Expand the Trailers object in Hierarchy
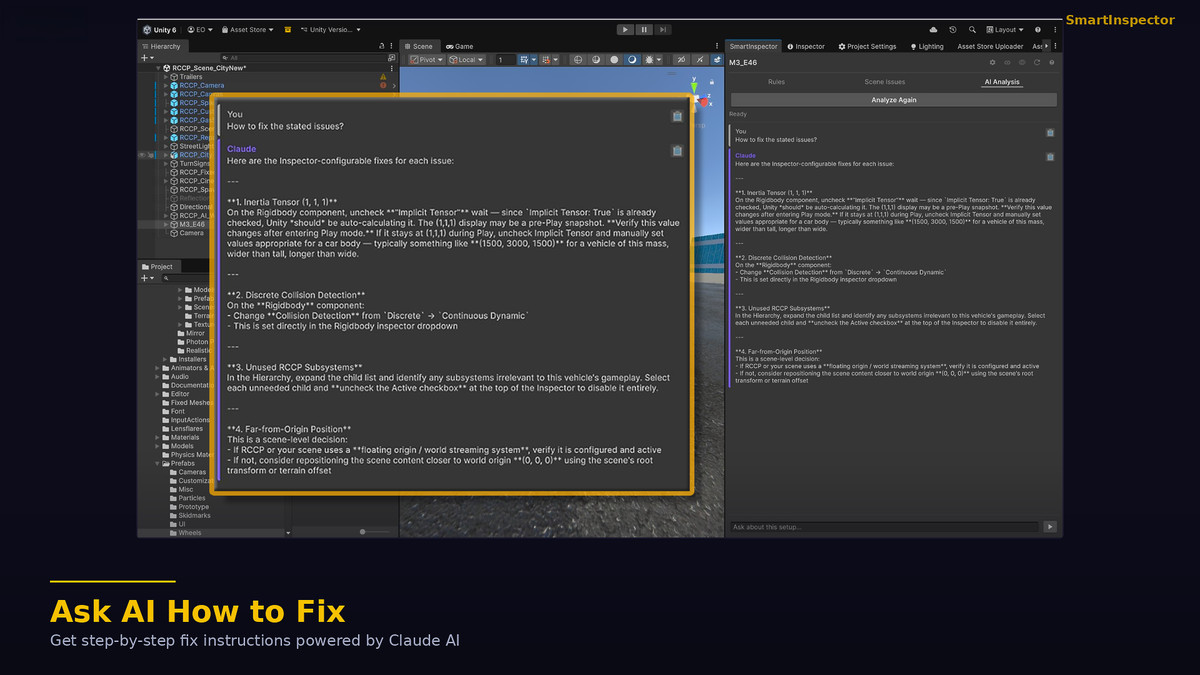 166,77
